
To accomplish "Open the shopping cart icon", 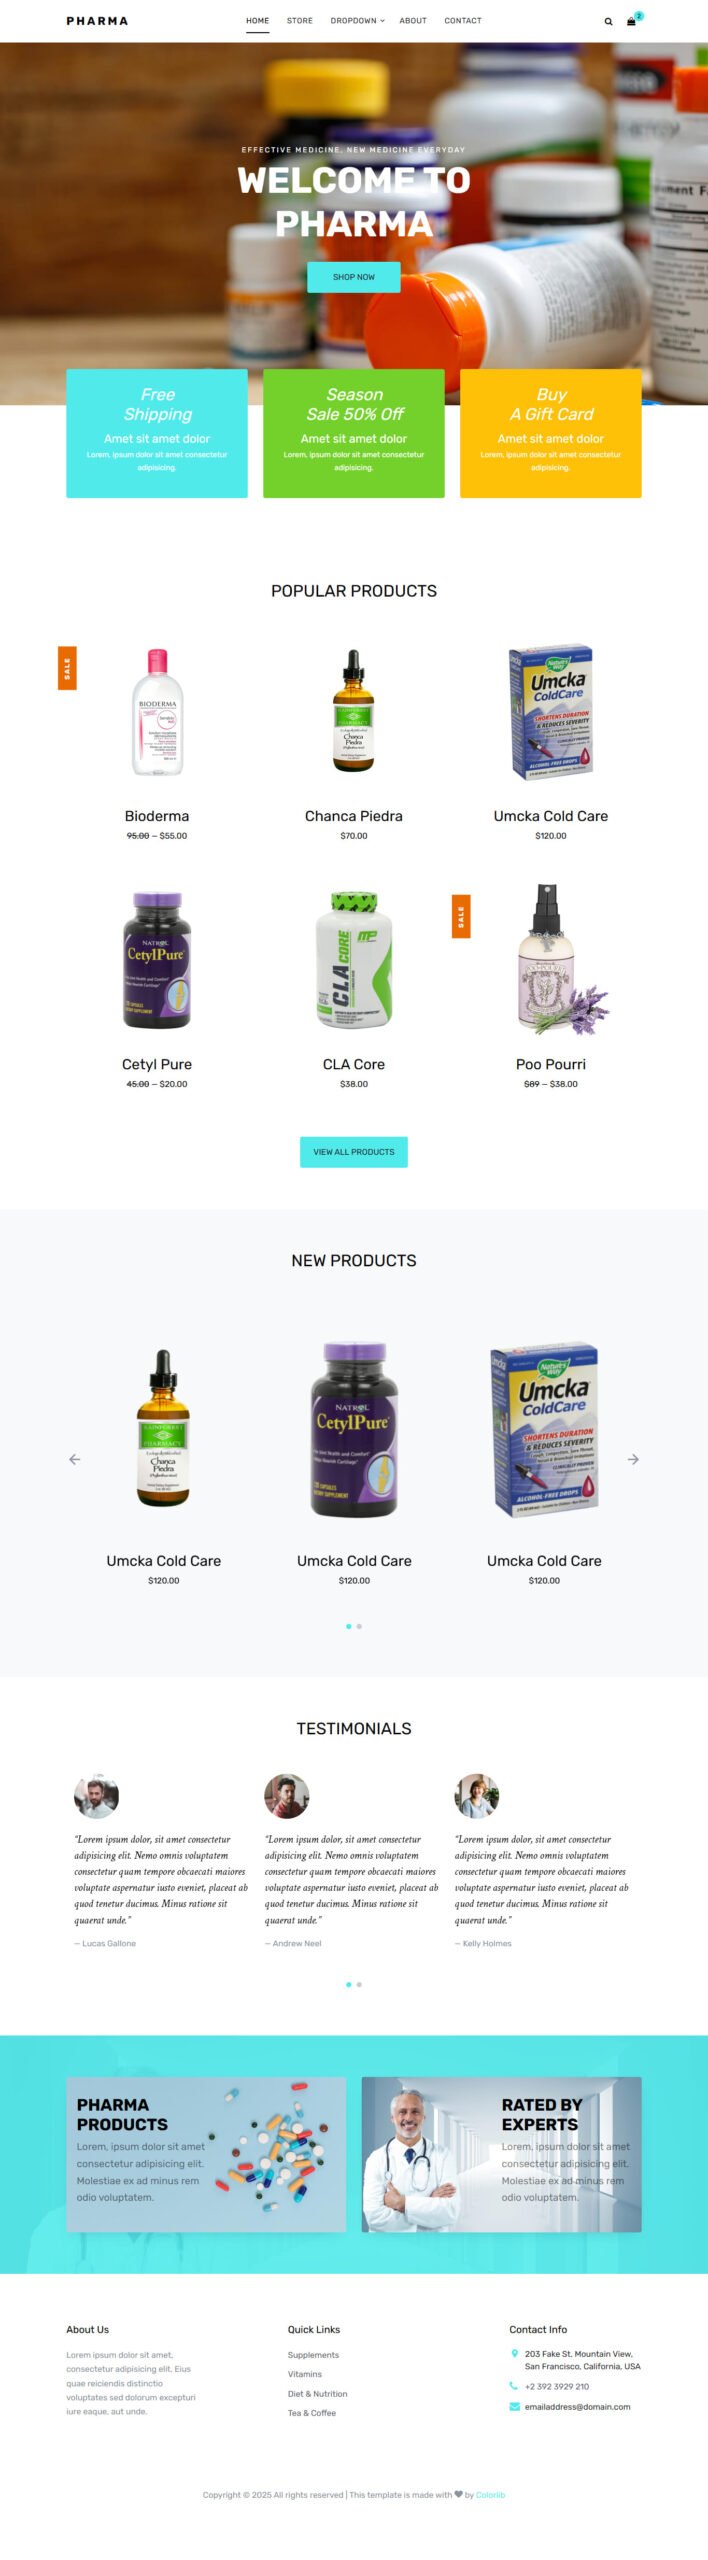I will tap(631, 21).
